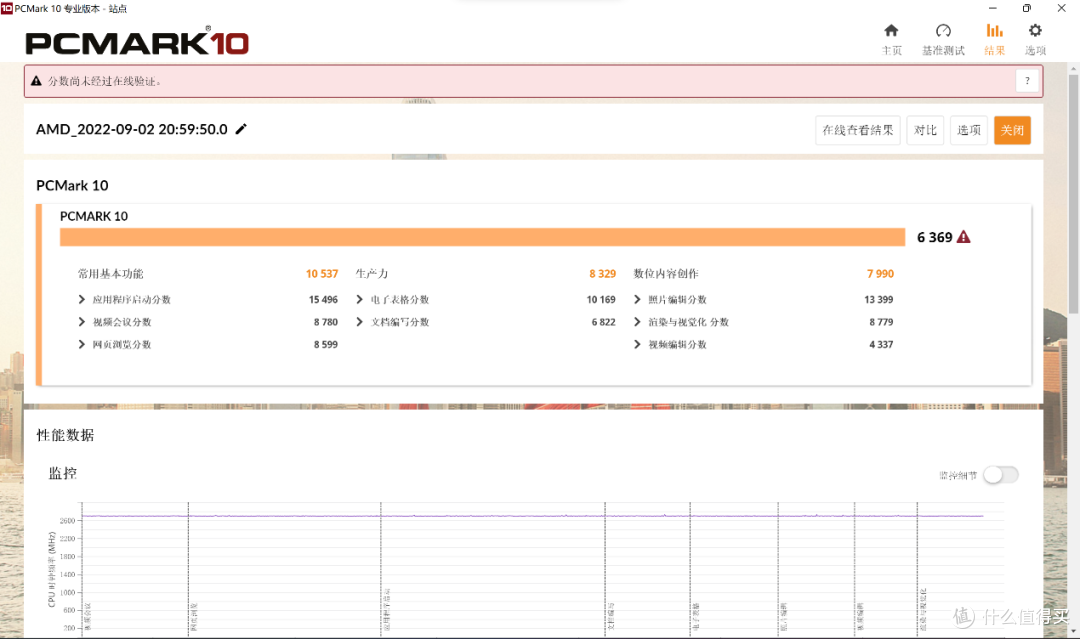Click the Digital Content Creation score 7 990
The image size is (1080, 639).
(x=880, y=273)
